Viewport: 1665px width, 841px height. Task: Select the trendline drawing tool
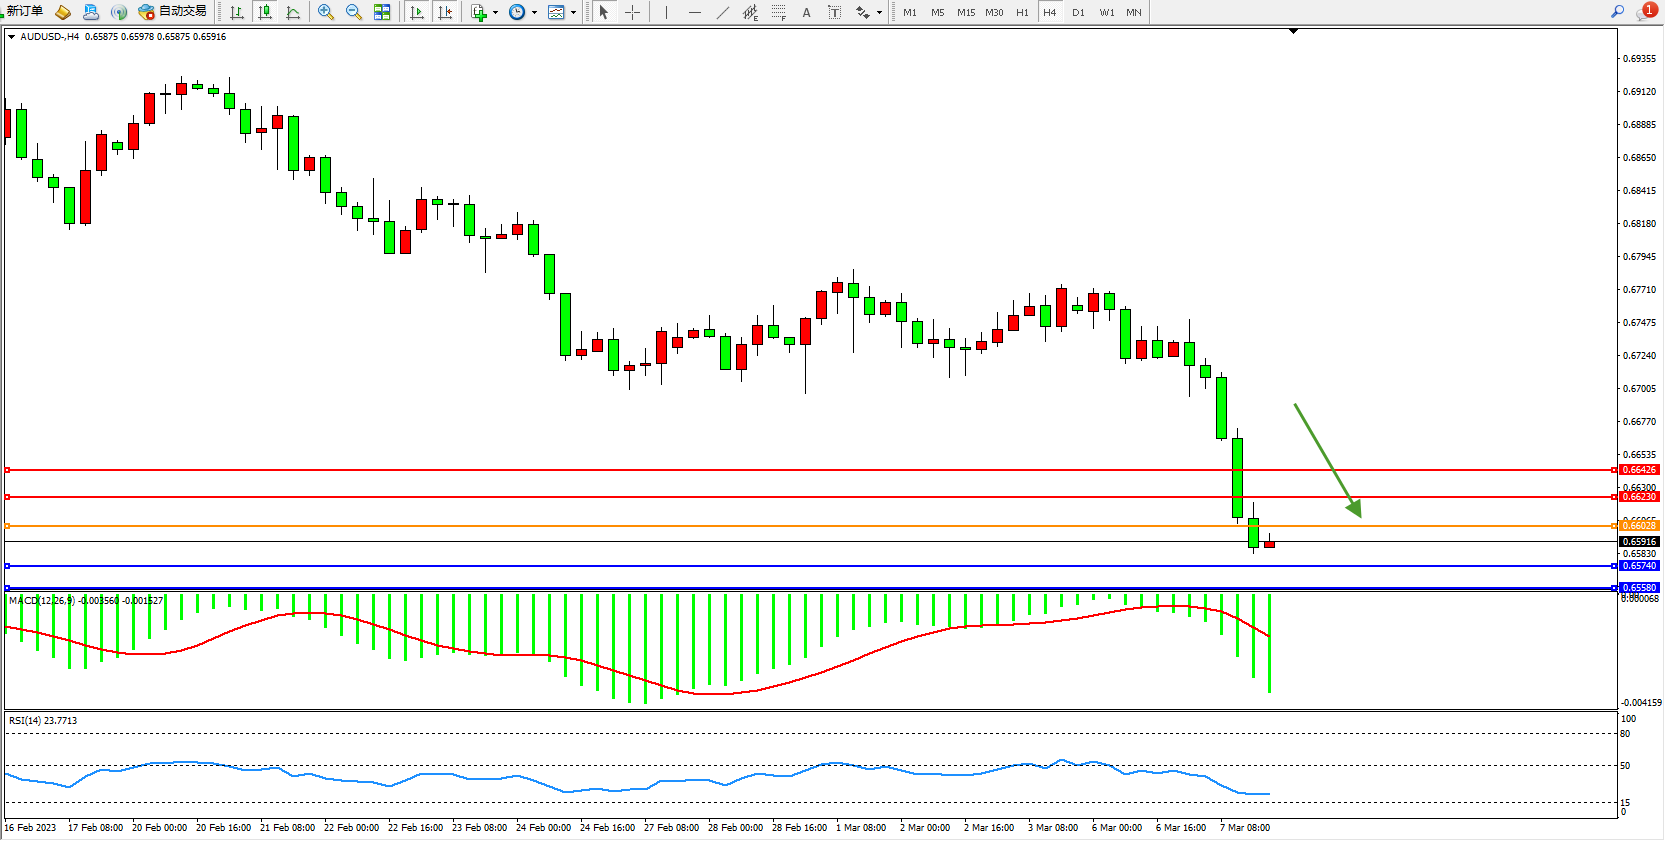click(722, 12)
